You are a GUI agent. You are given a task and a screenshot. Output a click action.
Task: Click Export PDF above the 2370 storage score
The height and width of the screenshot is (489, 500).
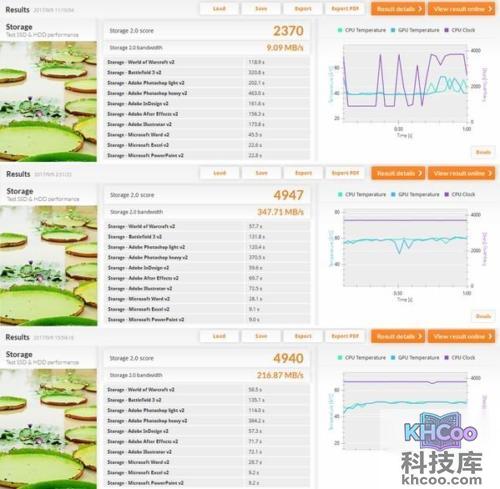pos(345,9)
